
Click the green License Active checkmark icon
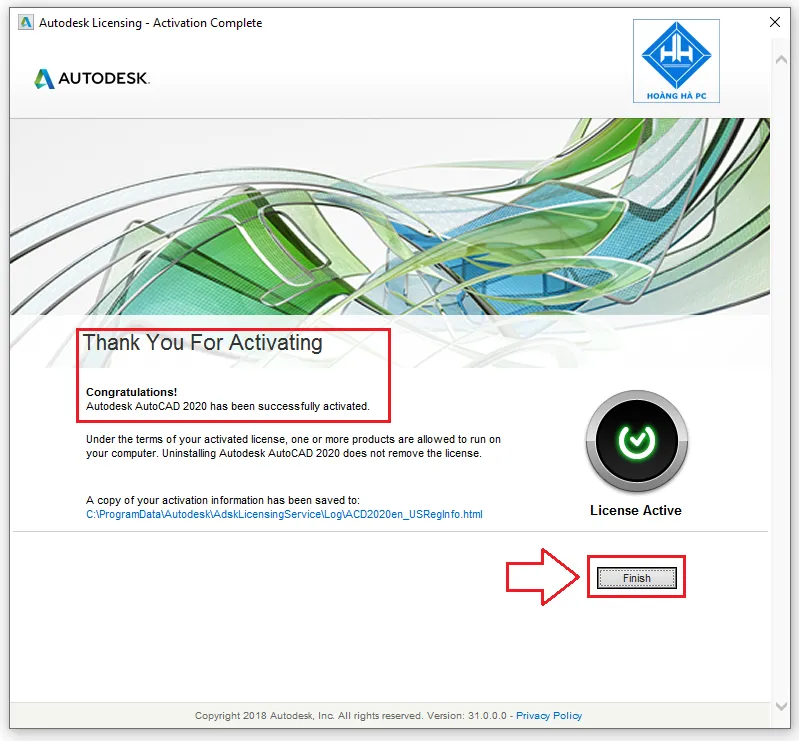[636, 440]
